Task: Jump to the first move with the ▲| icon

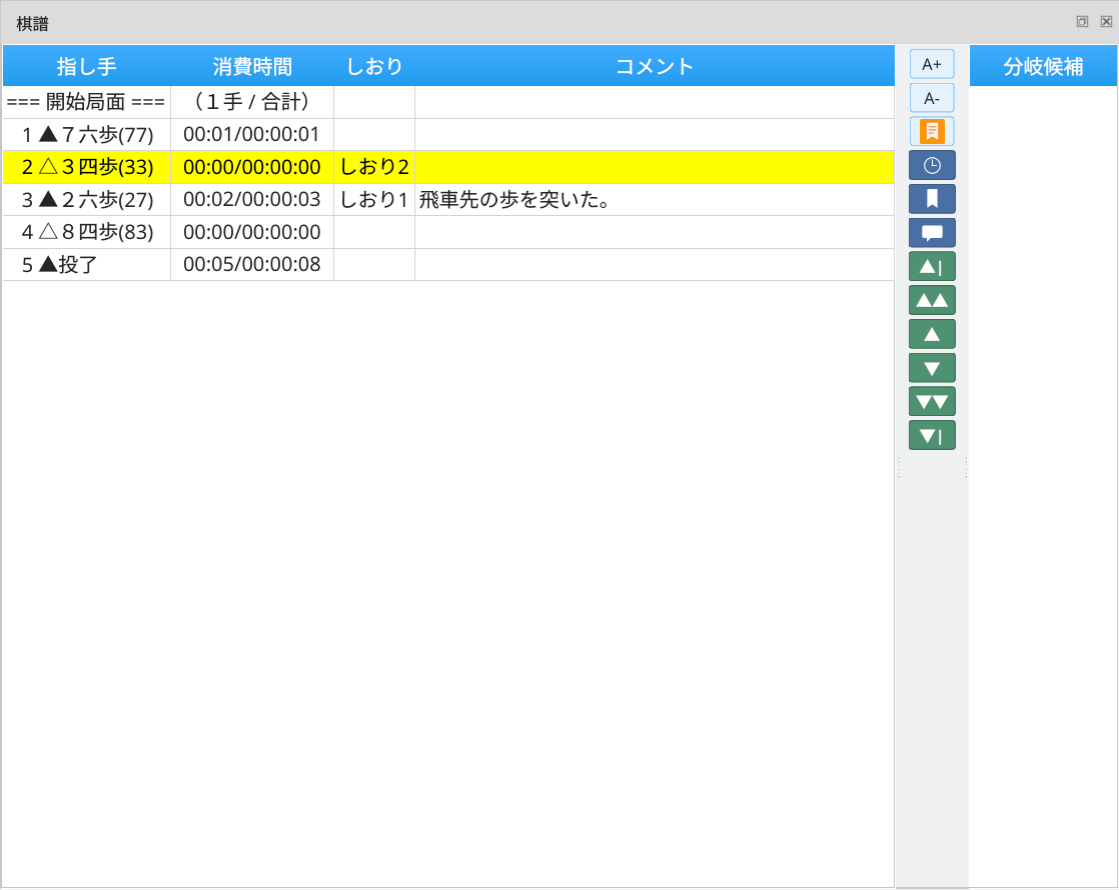Action: (x=931, y=266)
